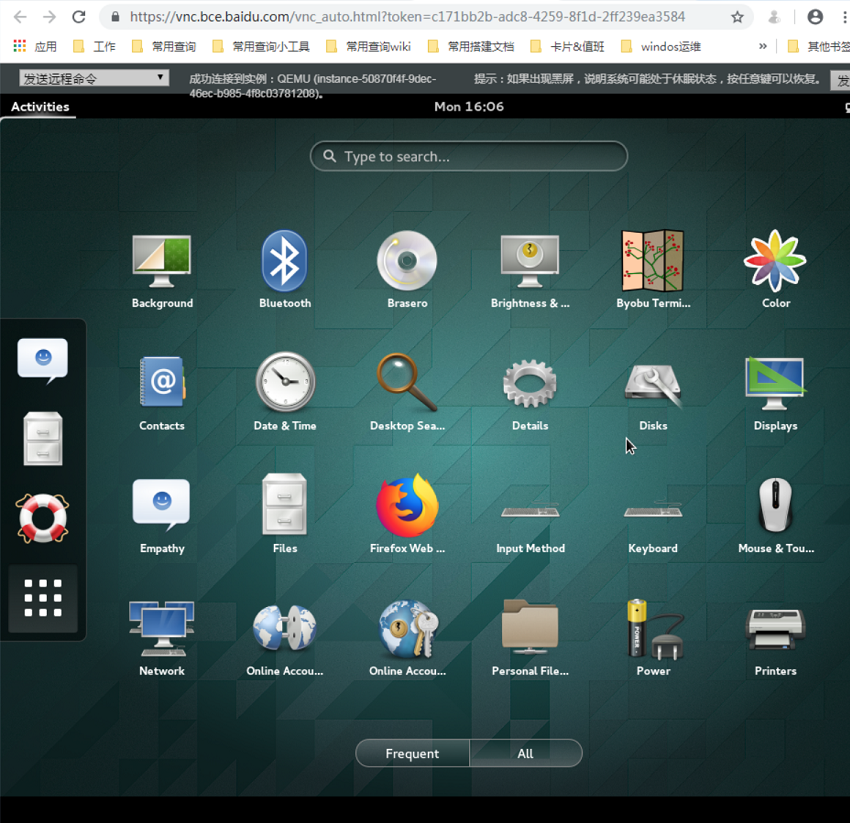Image resolution: width=850 pixels, height=823 pixels.
Task: Launch Empathy from the app grid
Action: [x=162, y=515]
